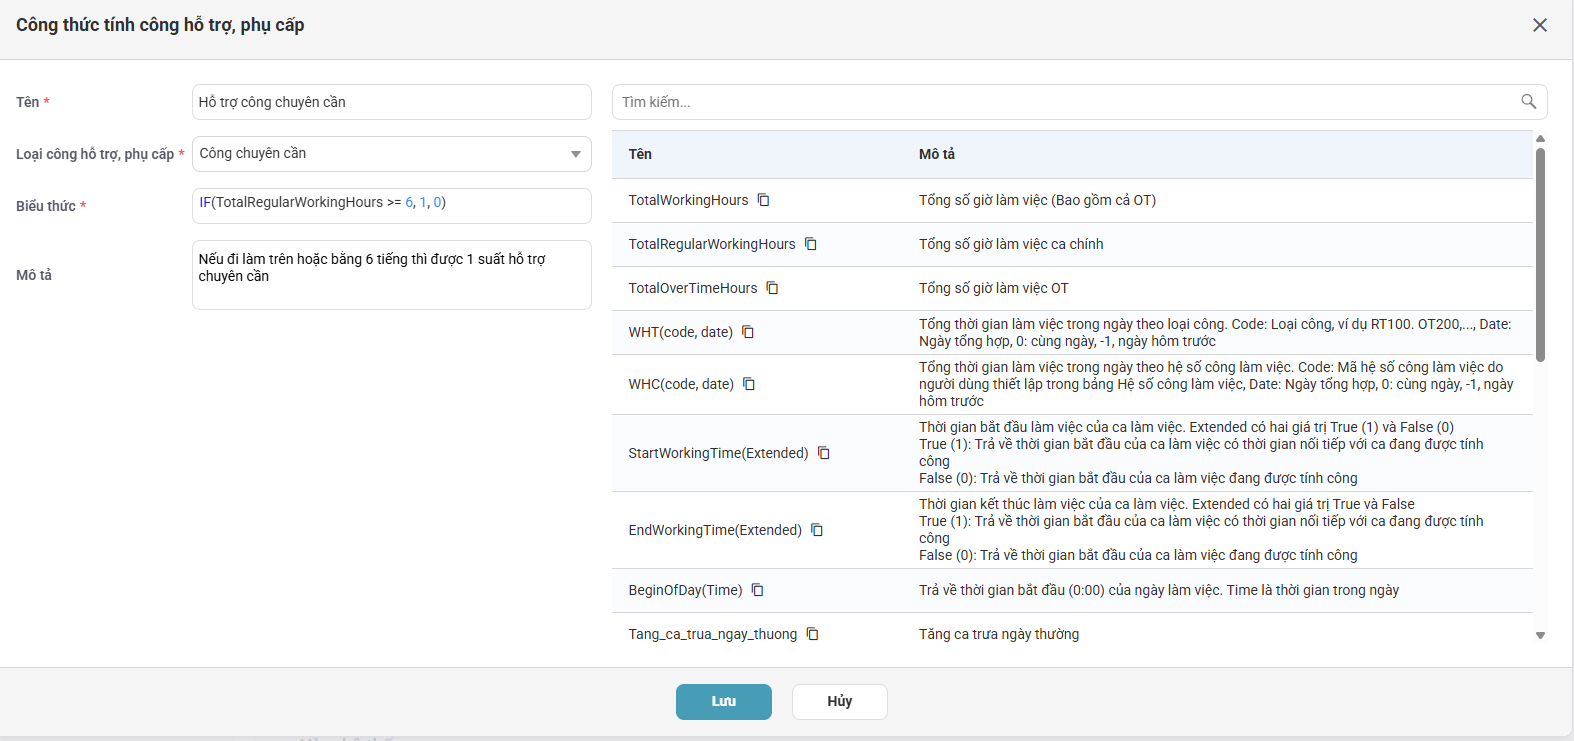Screen dimensions: 1574x741
Task: Click the scrollbar up arrow in the table
Action: [1540, 138]
